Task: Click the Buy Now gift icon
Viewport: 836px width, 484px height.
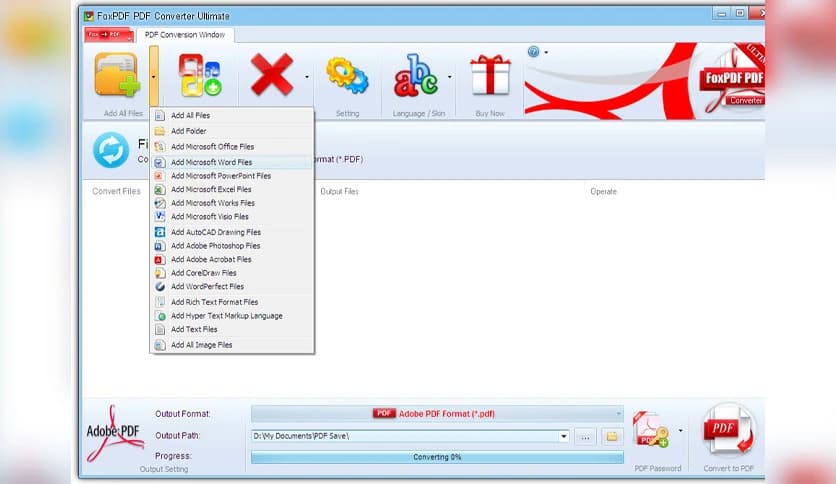Action: pos(490,75)
